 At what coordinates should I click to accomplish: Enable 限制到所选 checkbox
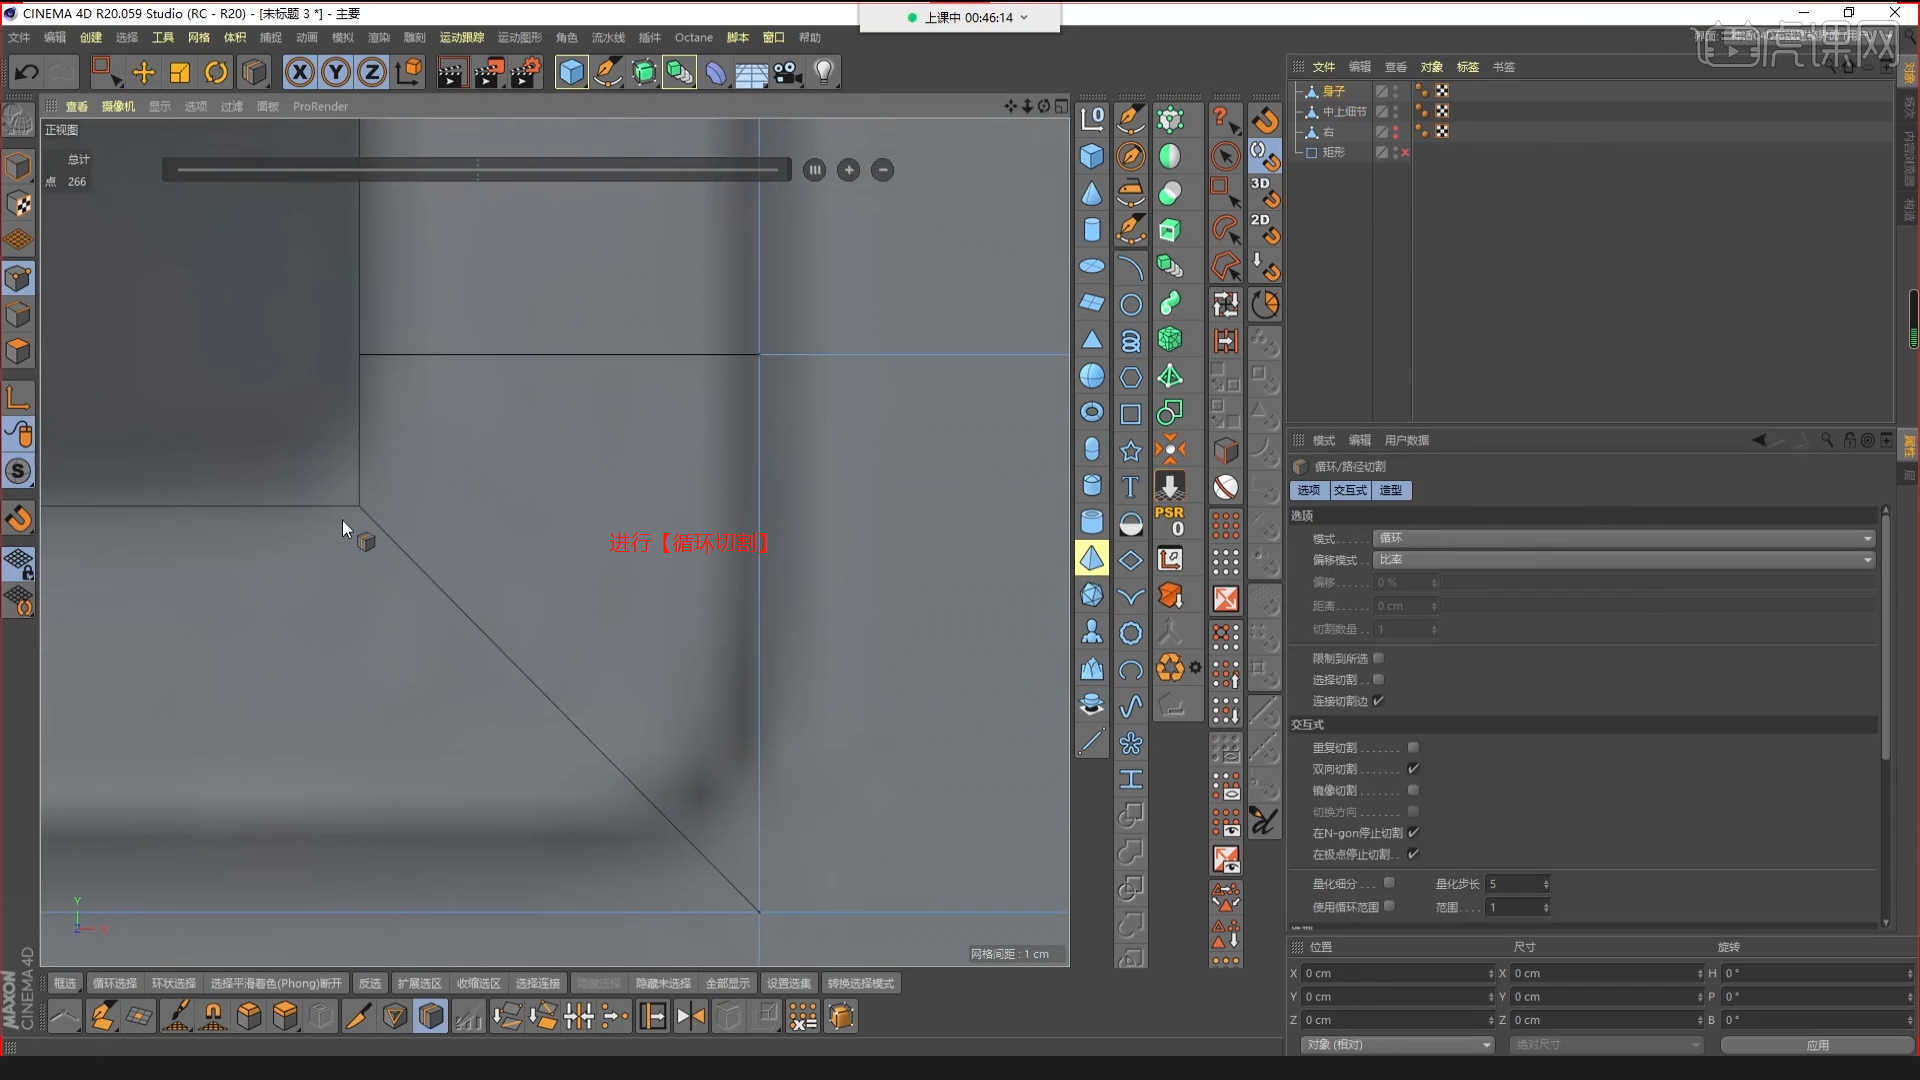click(1379, 658)
